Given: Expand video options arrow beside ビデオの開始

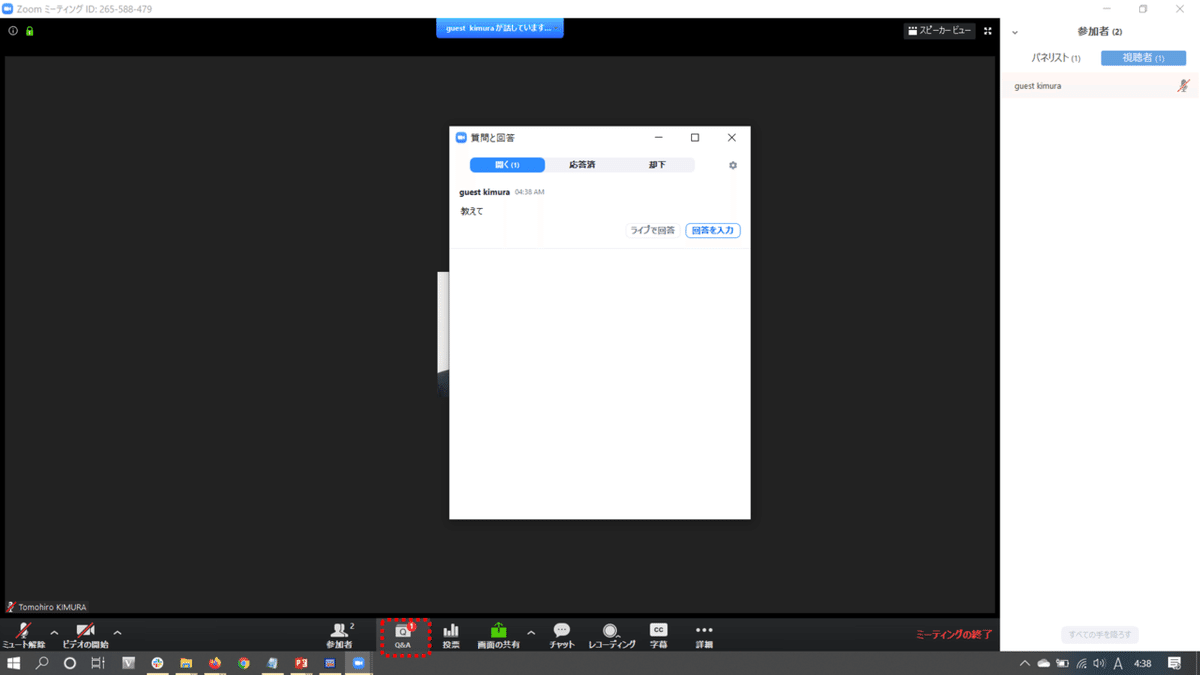Looking at the screenshot, I should point(117,633).
